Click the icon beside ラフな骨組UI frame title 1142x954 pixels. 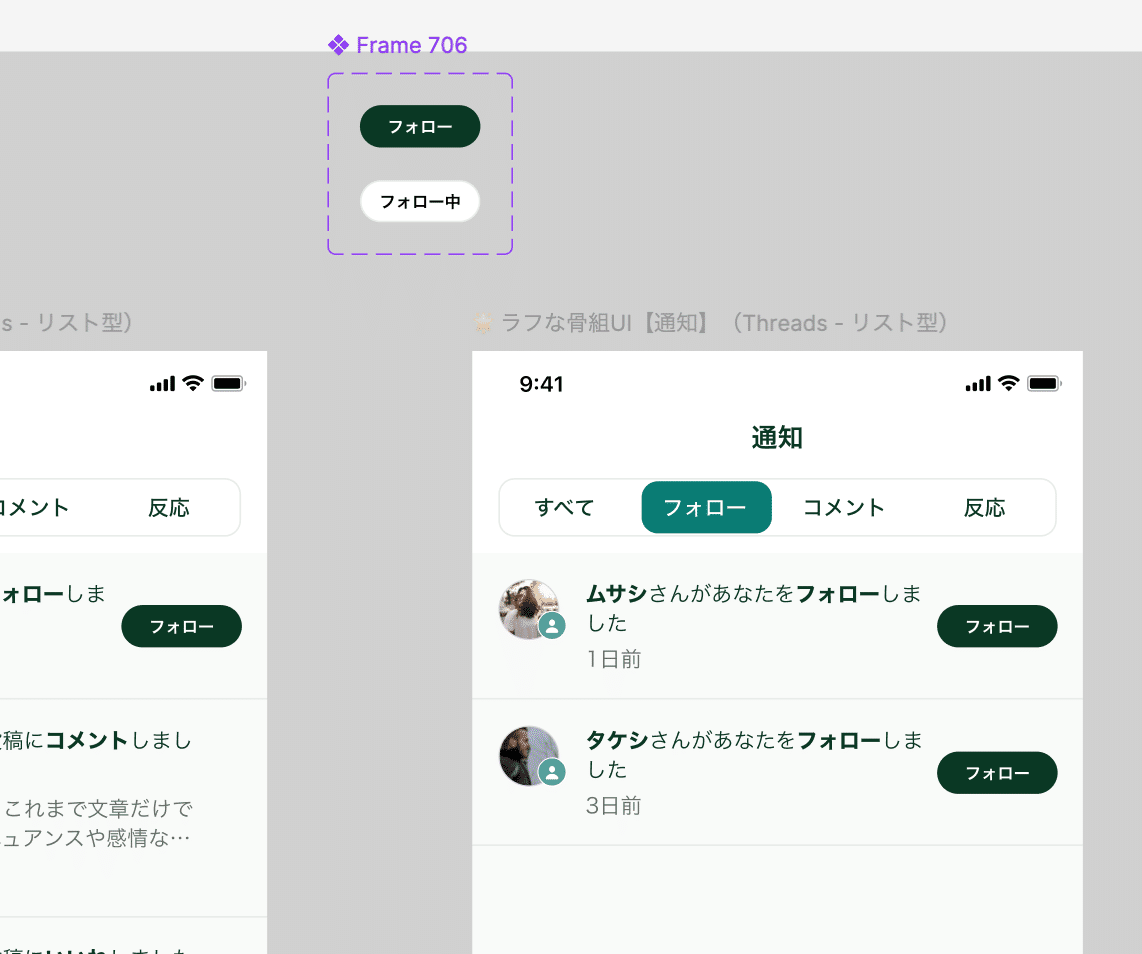click(483, 323)
